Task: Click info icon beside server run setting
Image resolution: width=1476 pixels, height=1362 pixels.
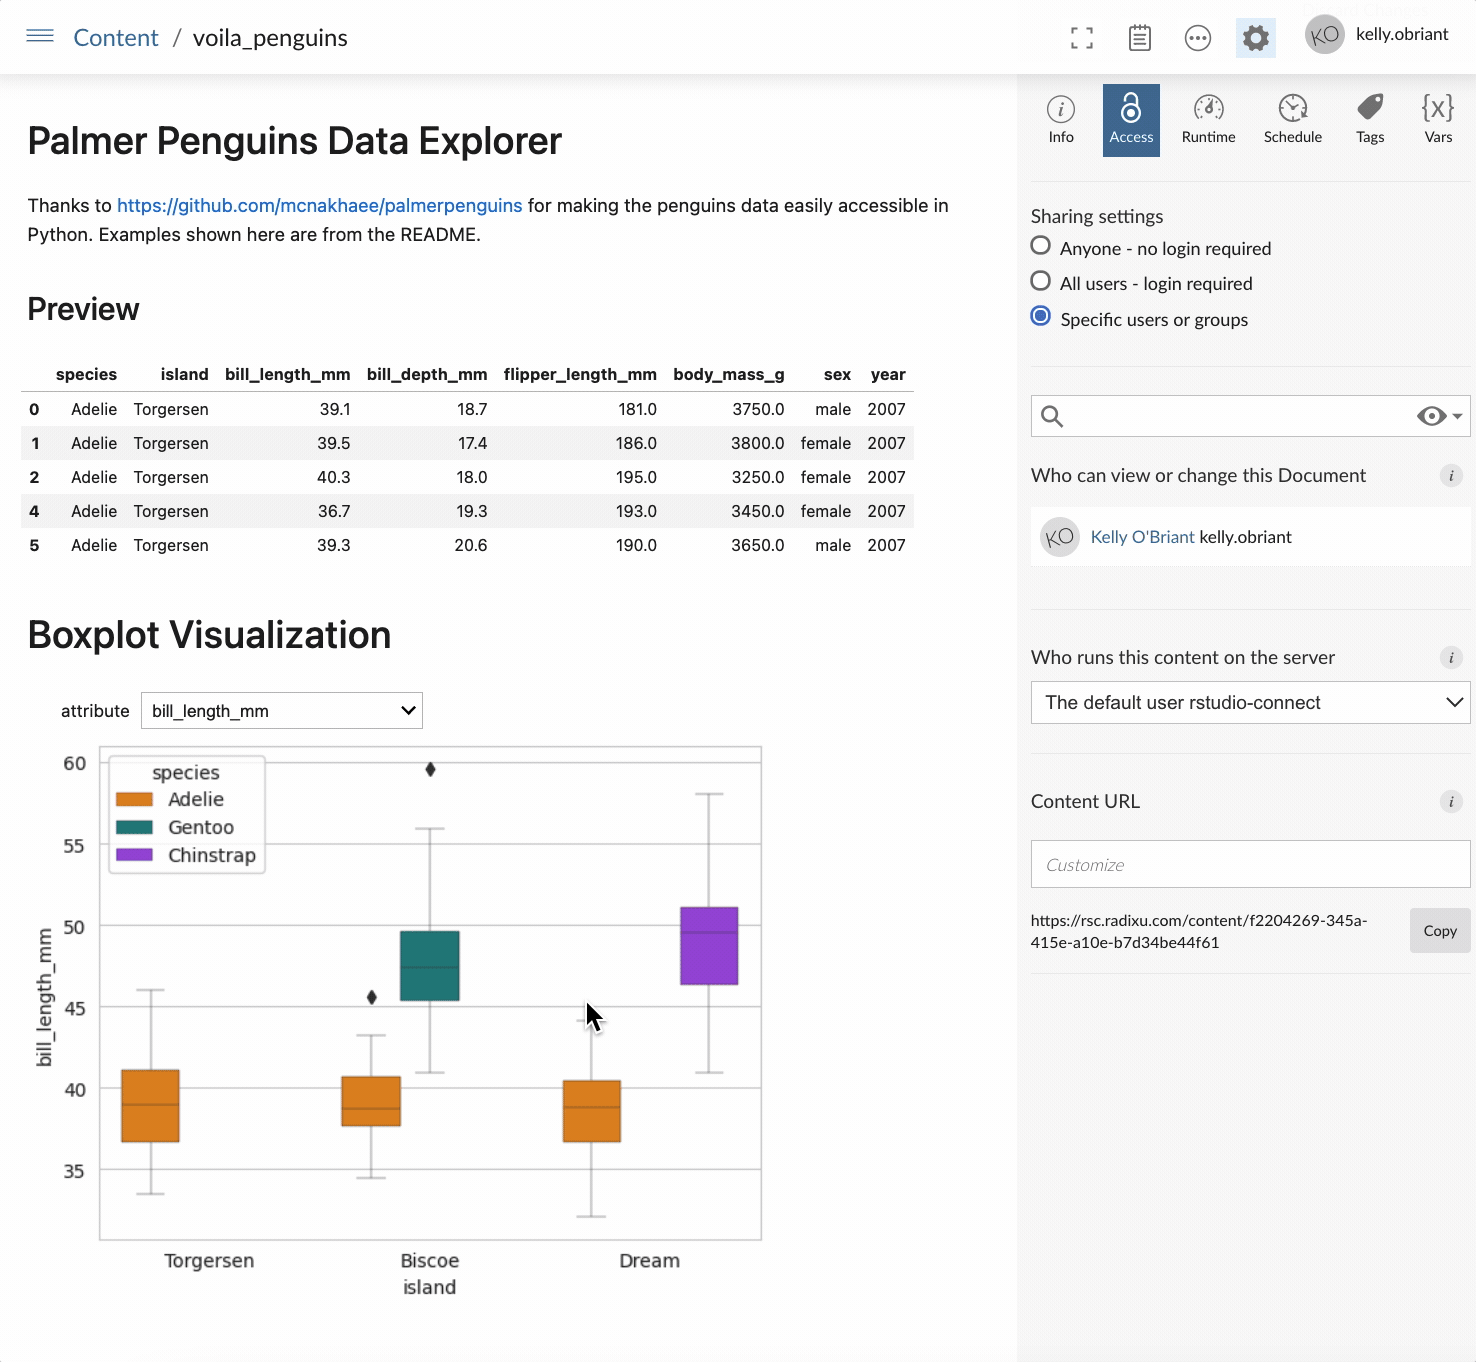Action: [x=1450, y=657]
